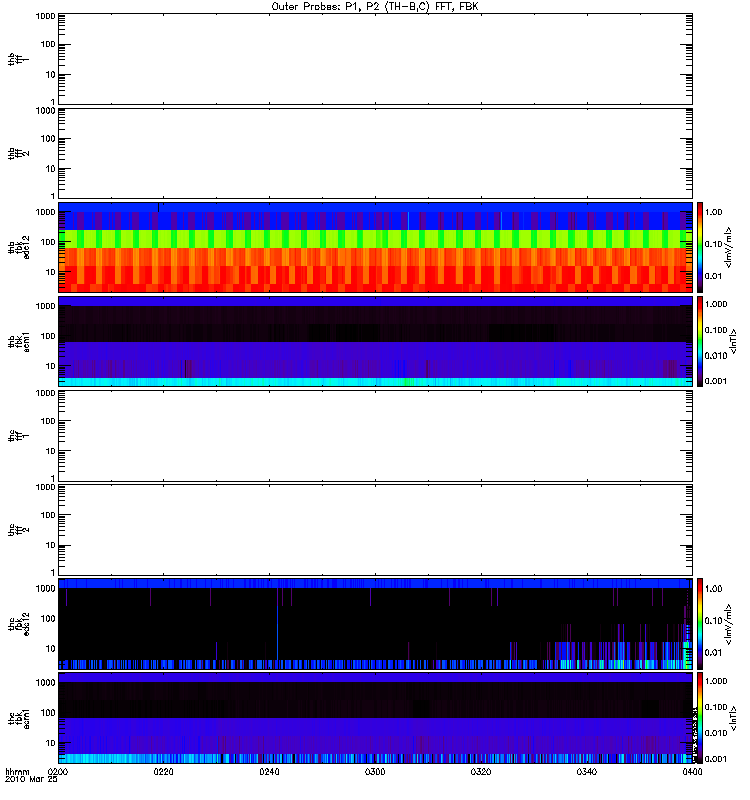Click the 0200 time axis label
The width and height of the screenshot is (750, 800).
pyautogui.click(x=57, y=772)
